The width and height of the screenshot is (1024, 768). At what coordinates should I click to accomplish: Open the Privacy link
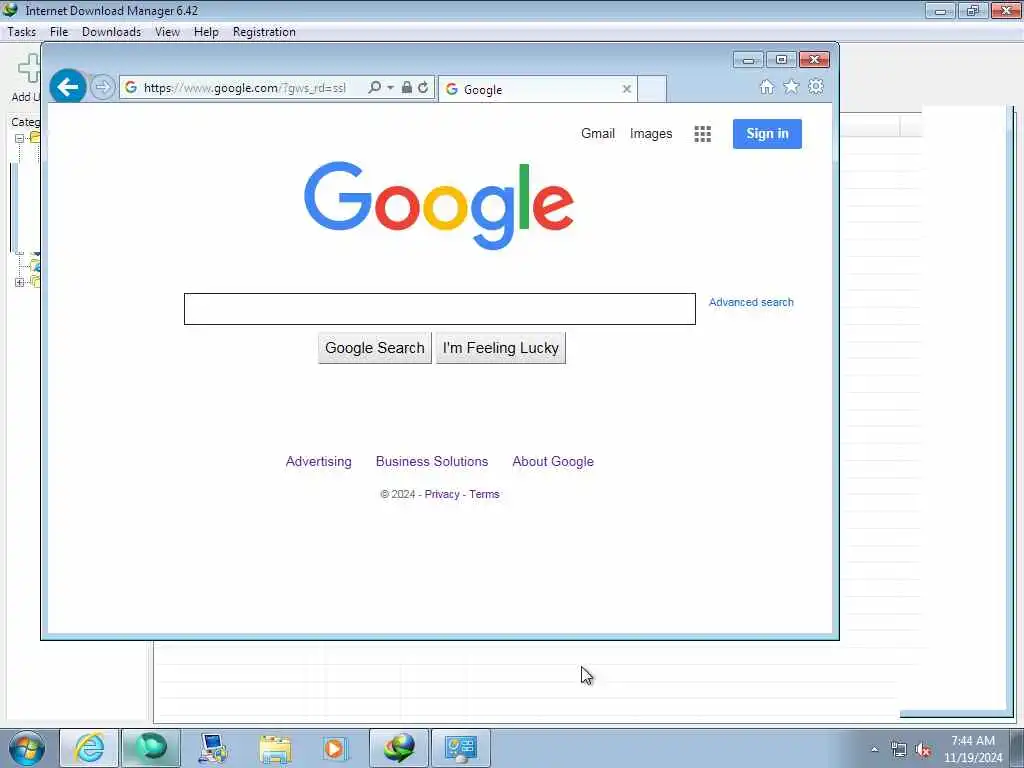[x=442, y=494]
